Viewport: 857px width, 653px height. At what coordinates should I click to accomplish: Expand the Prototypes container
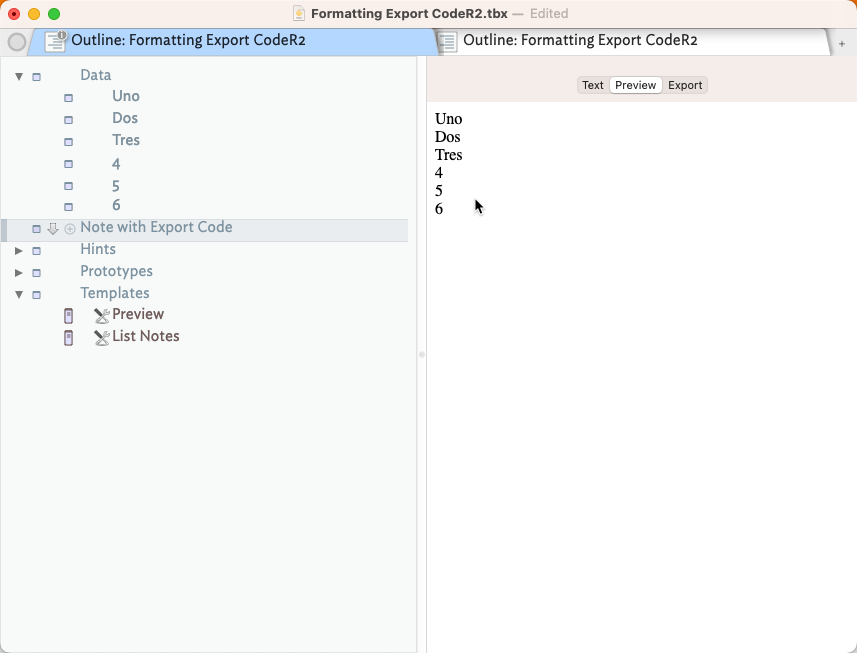click(x=19, y=272)
